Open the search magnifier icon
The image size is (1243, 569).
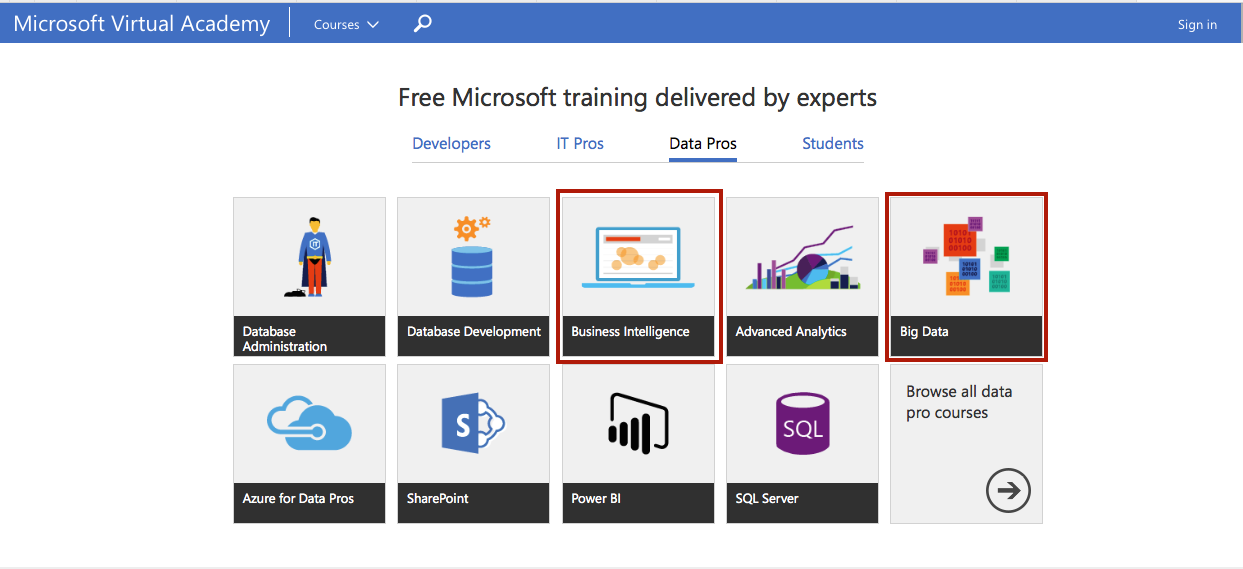tap(423, 23)
